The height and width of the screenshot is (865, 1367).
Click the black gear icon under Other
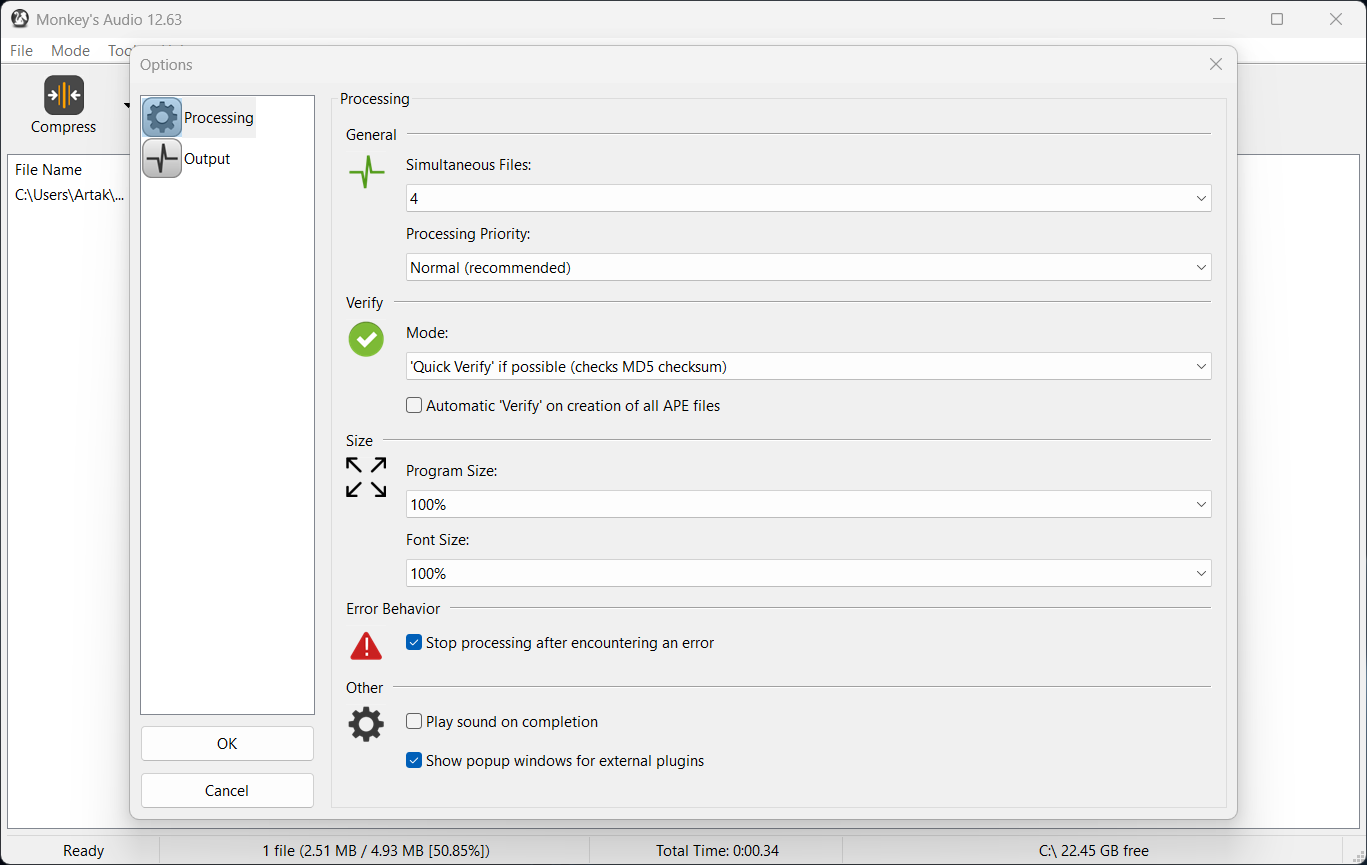pos(366,724)
